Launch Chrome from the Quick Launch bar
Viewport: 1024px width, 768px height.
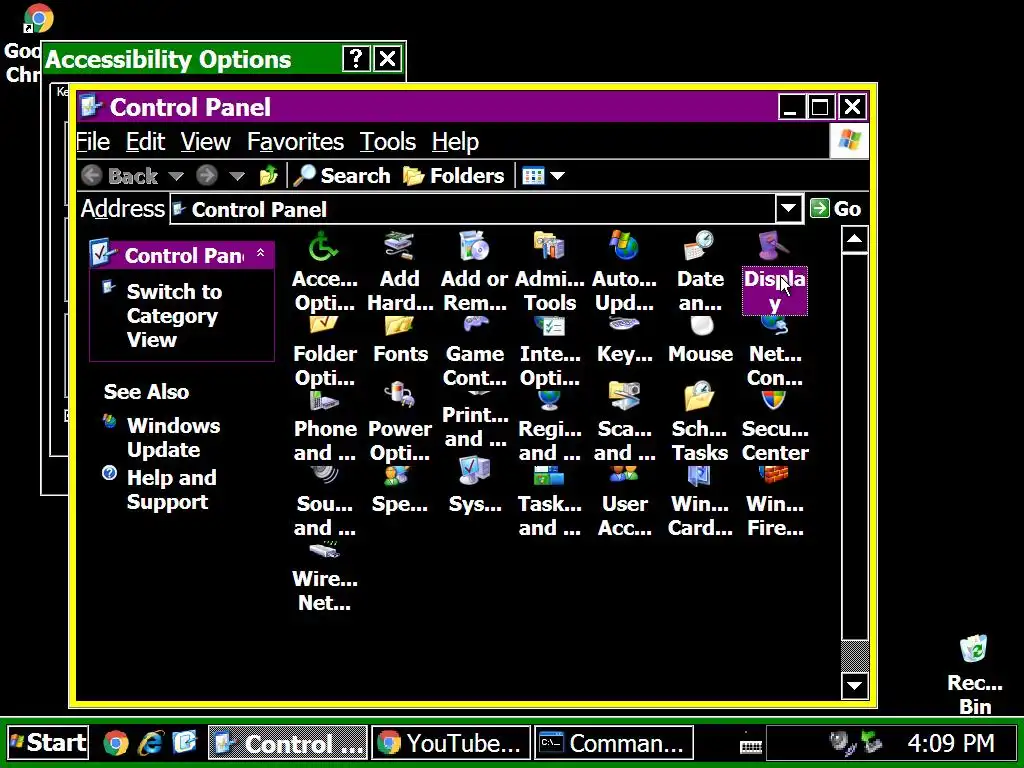coord(116,743)
